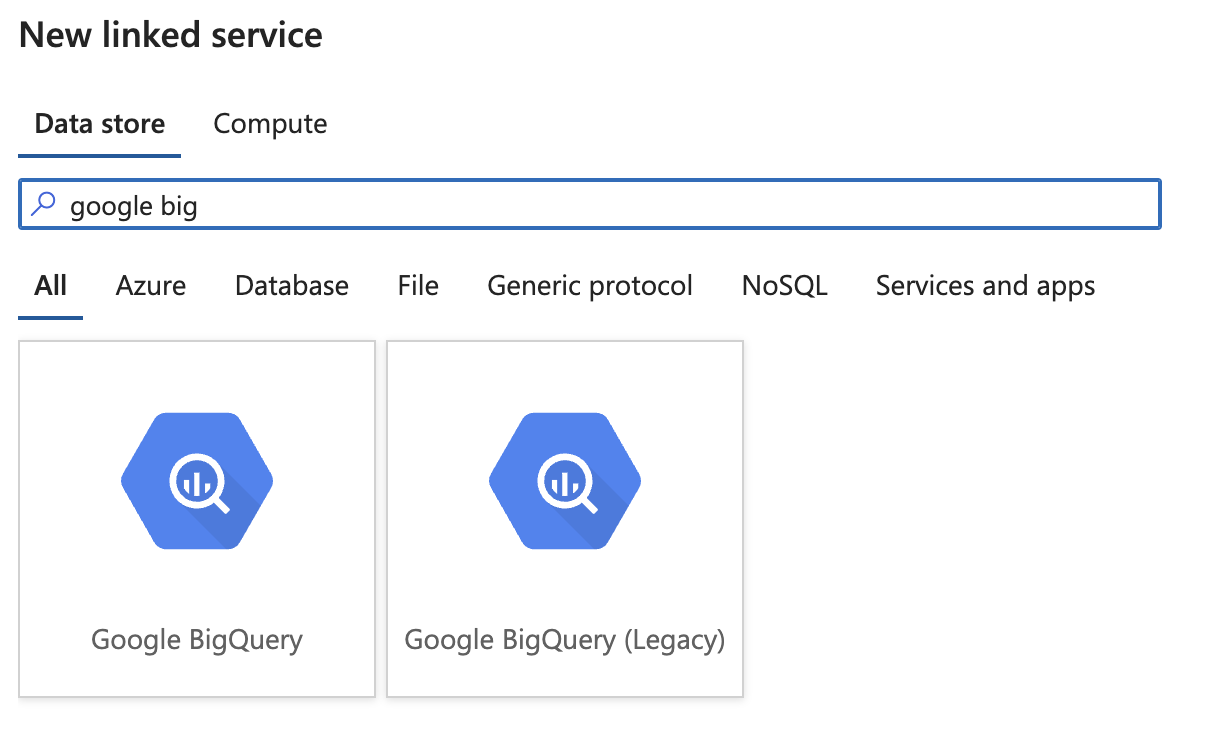Show the Database category filter

tap(292, 286)
